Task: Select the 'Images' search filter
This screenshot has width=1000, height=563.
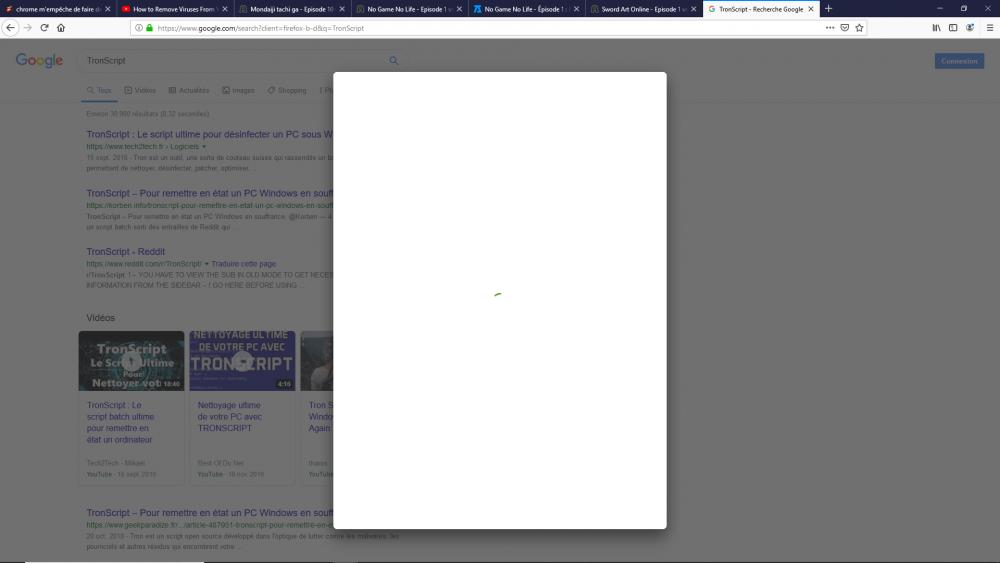Action: click(x=238, y=91)
